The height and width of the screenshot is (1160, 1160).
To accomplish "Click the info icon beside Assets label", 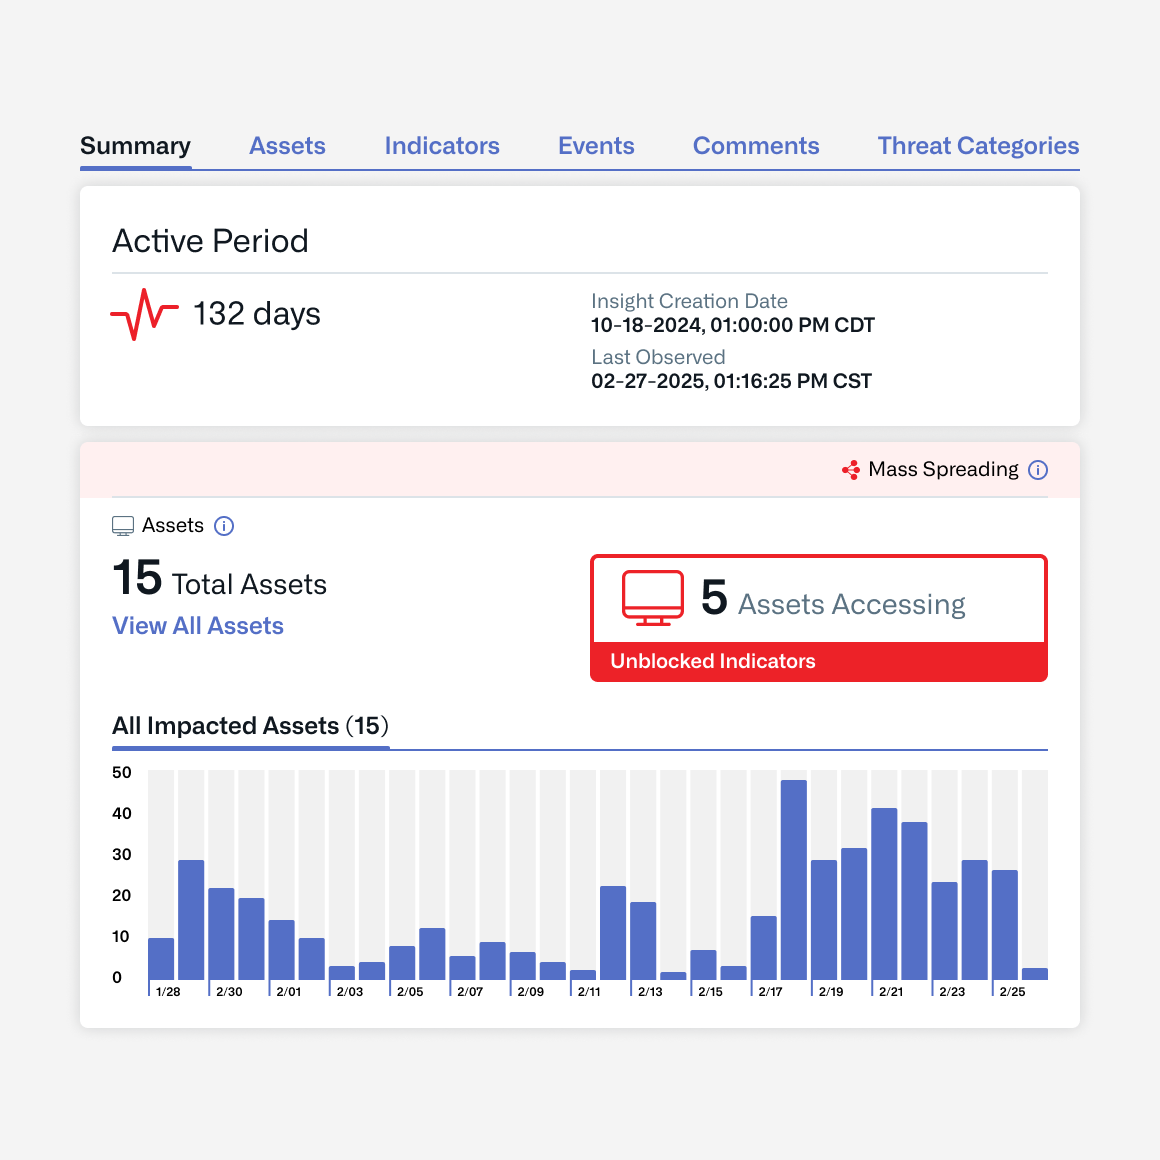I will [x=224, y=526].
